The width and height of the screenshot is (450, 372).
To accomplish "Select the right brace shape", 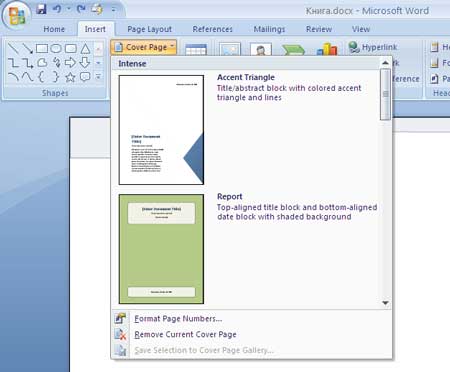I will pos(56,77).
